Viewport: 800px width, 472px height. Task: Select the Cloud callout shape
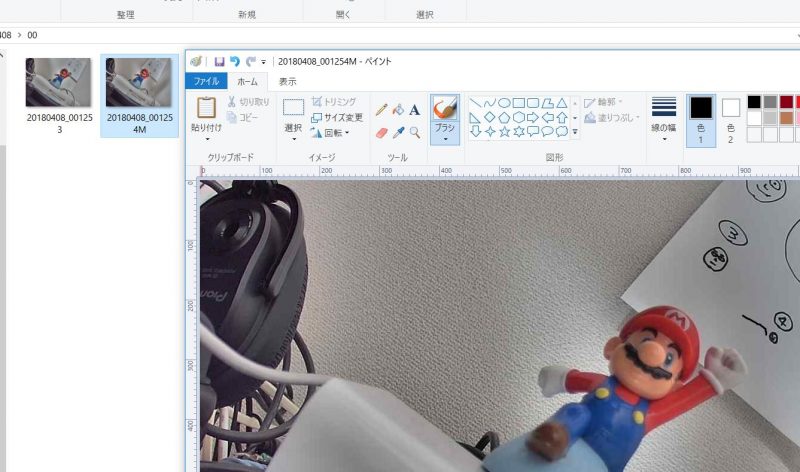(x=562, y=132)
